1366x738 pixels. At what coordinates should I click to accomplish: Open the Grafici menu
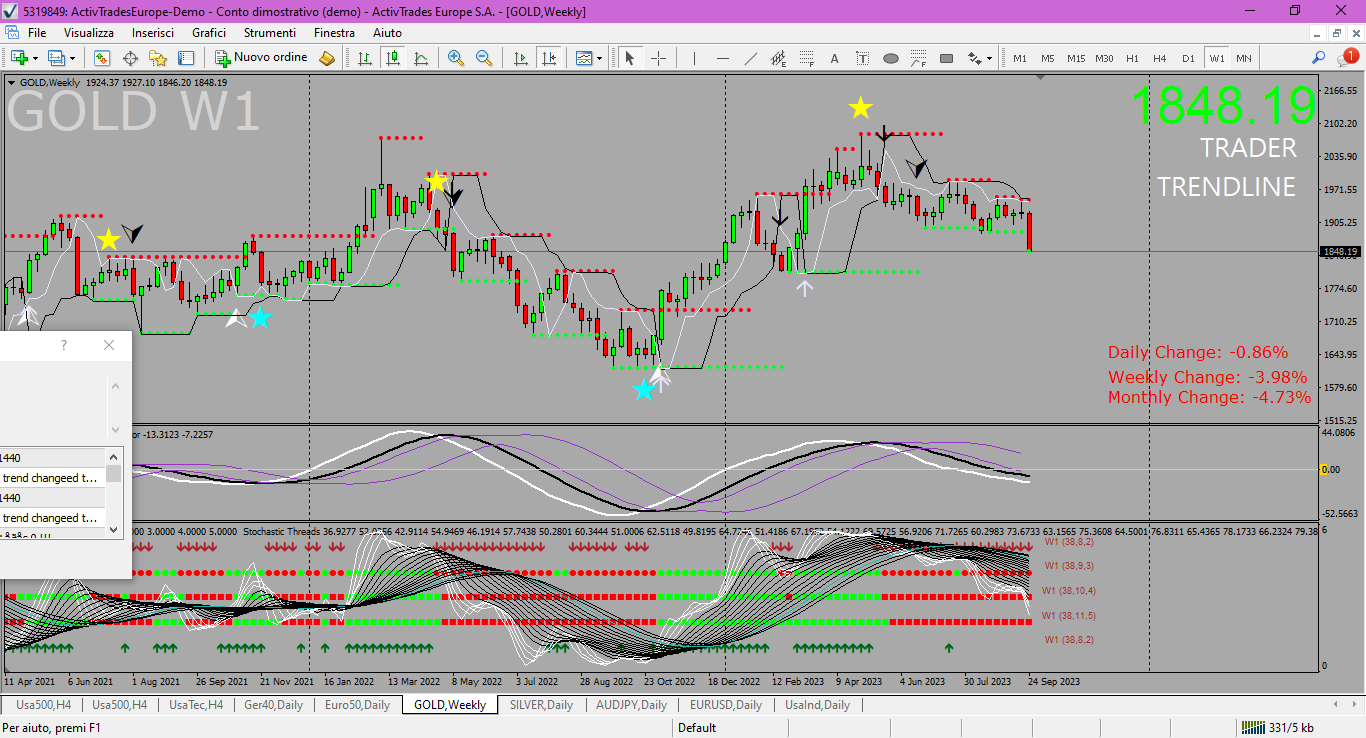coord(209,33)
